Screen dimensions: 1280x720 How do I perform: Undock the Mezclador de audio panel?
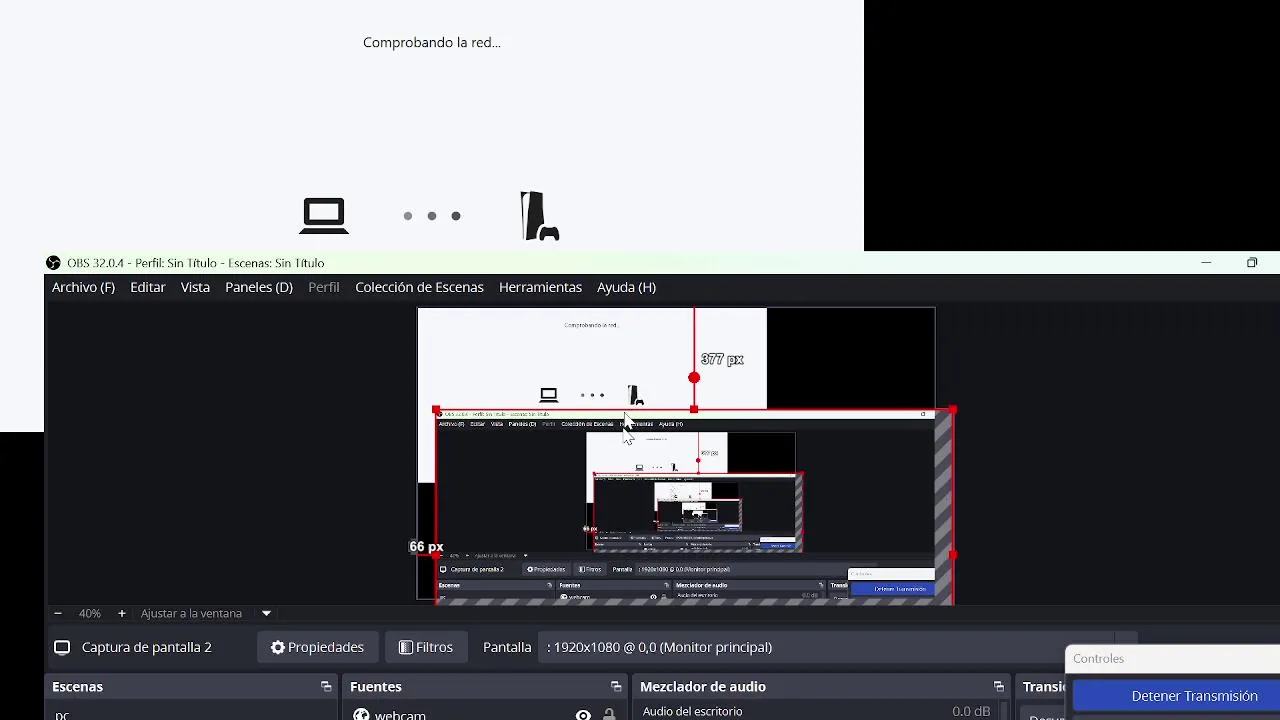pyautogui.click(x=998, y=686)
